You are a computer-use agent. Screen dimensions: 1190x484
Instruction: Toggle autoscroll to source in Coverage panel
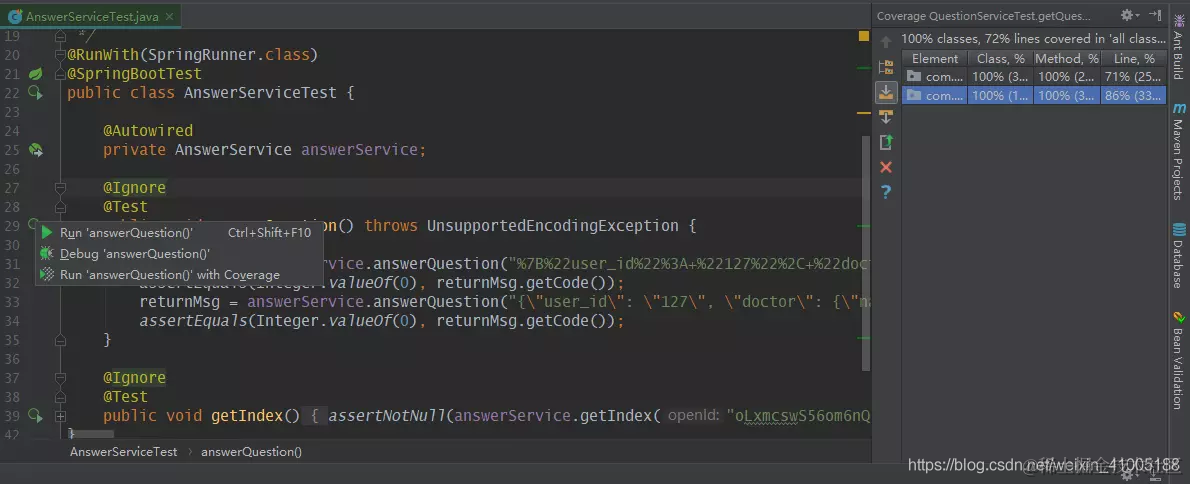tap(886, 92)
